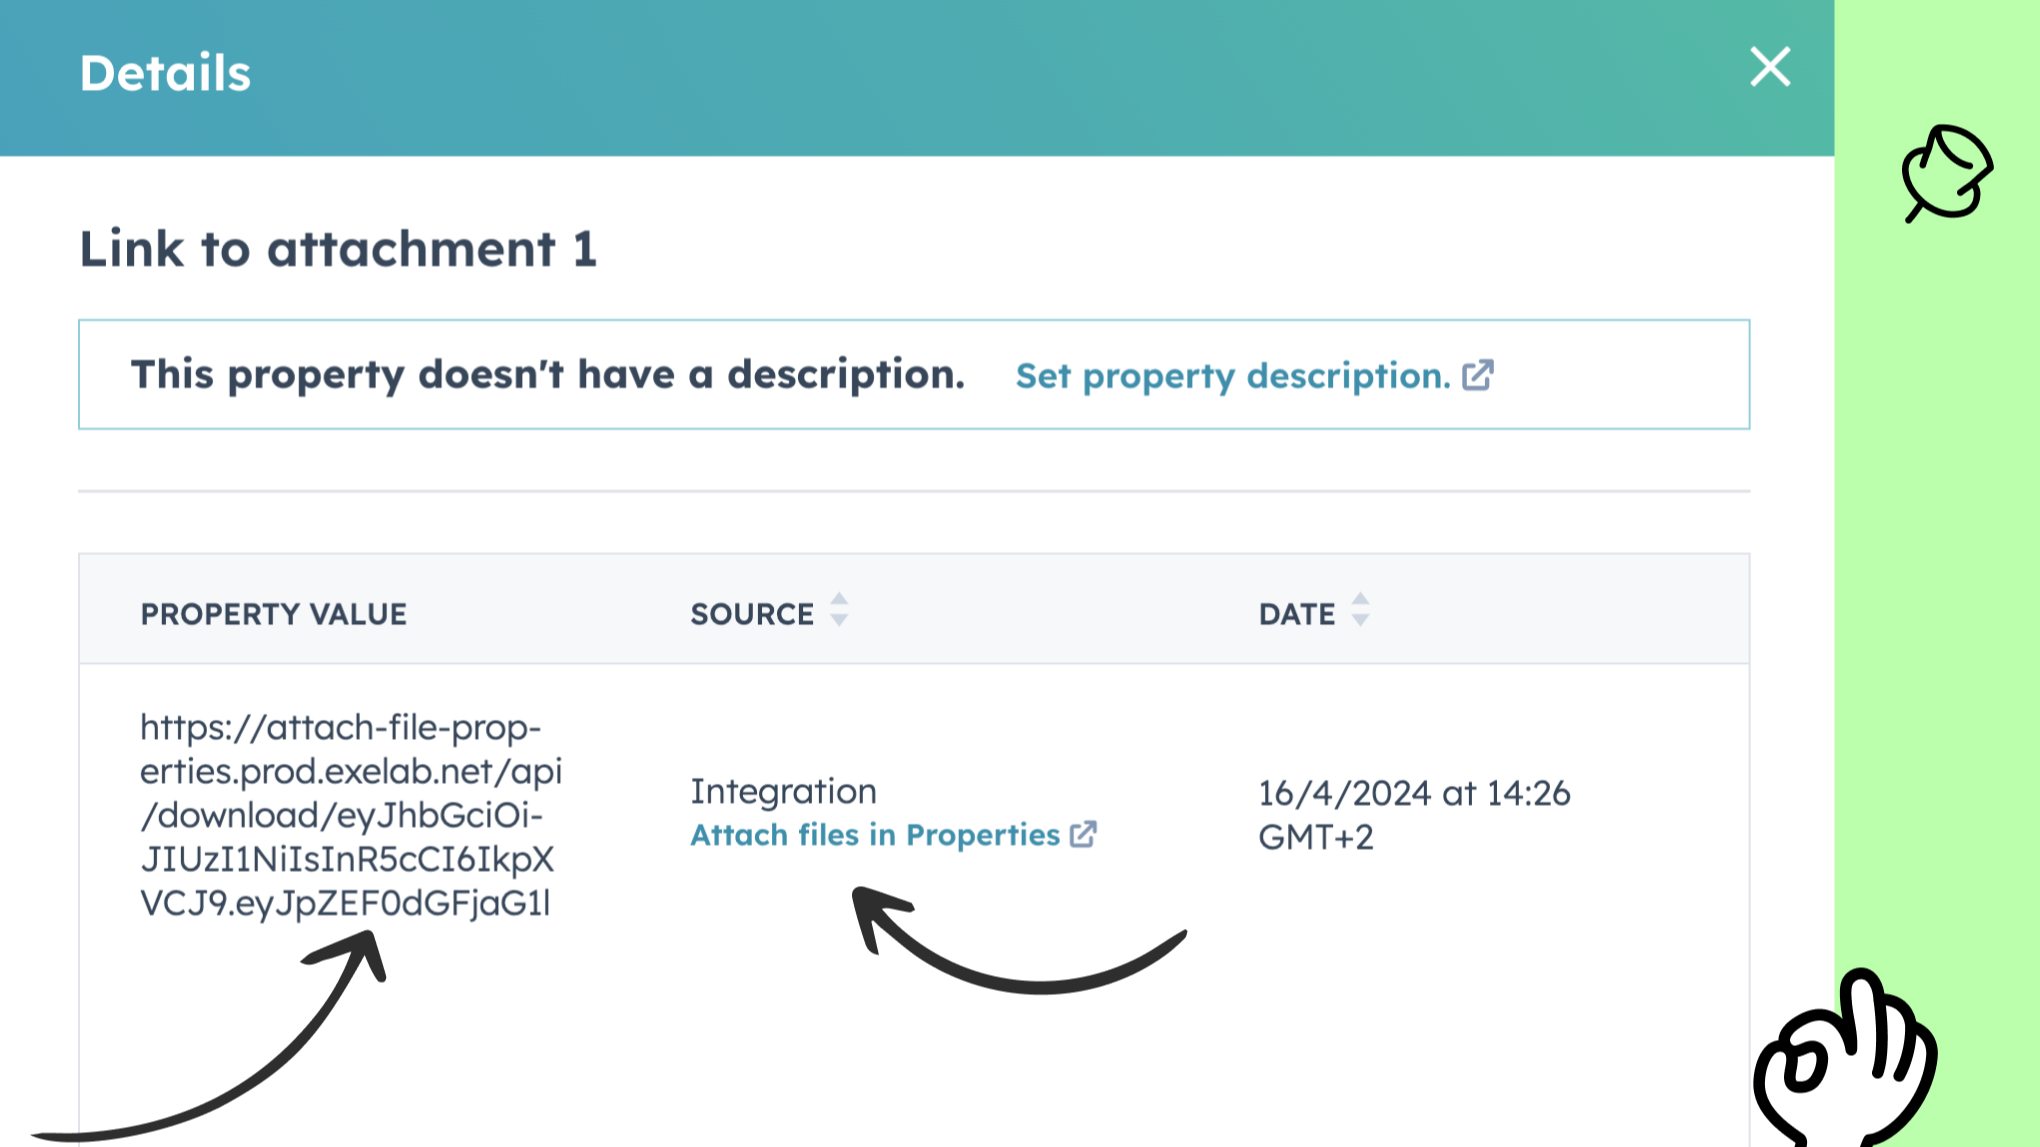The width and height of the screenshot is (2040, 1147).
Task: Click external link icon beside property description
Action: click(x=1478, y=375)
